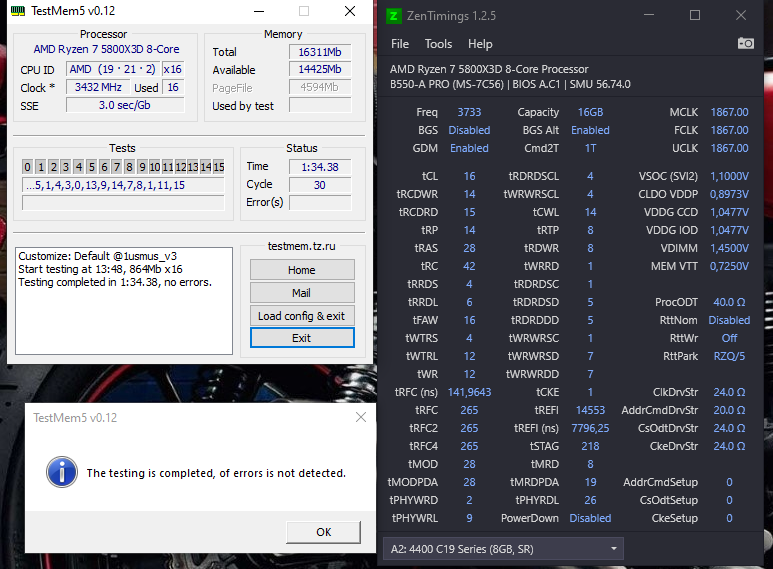773x569 pixels.
Task: Click the FCLK value 1867.00
Action: (x=729, y=130)
